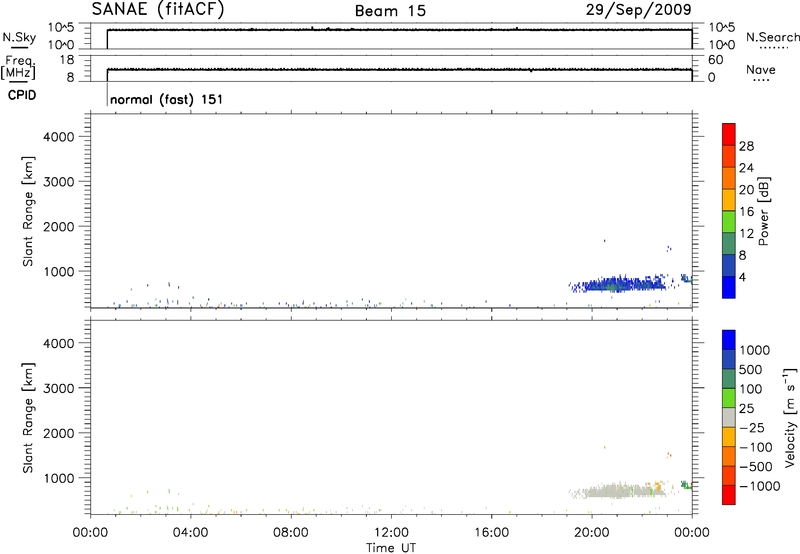Click the Power [dB] colorbar label
The image size is (800, 554).
coord(763,211)
